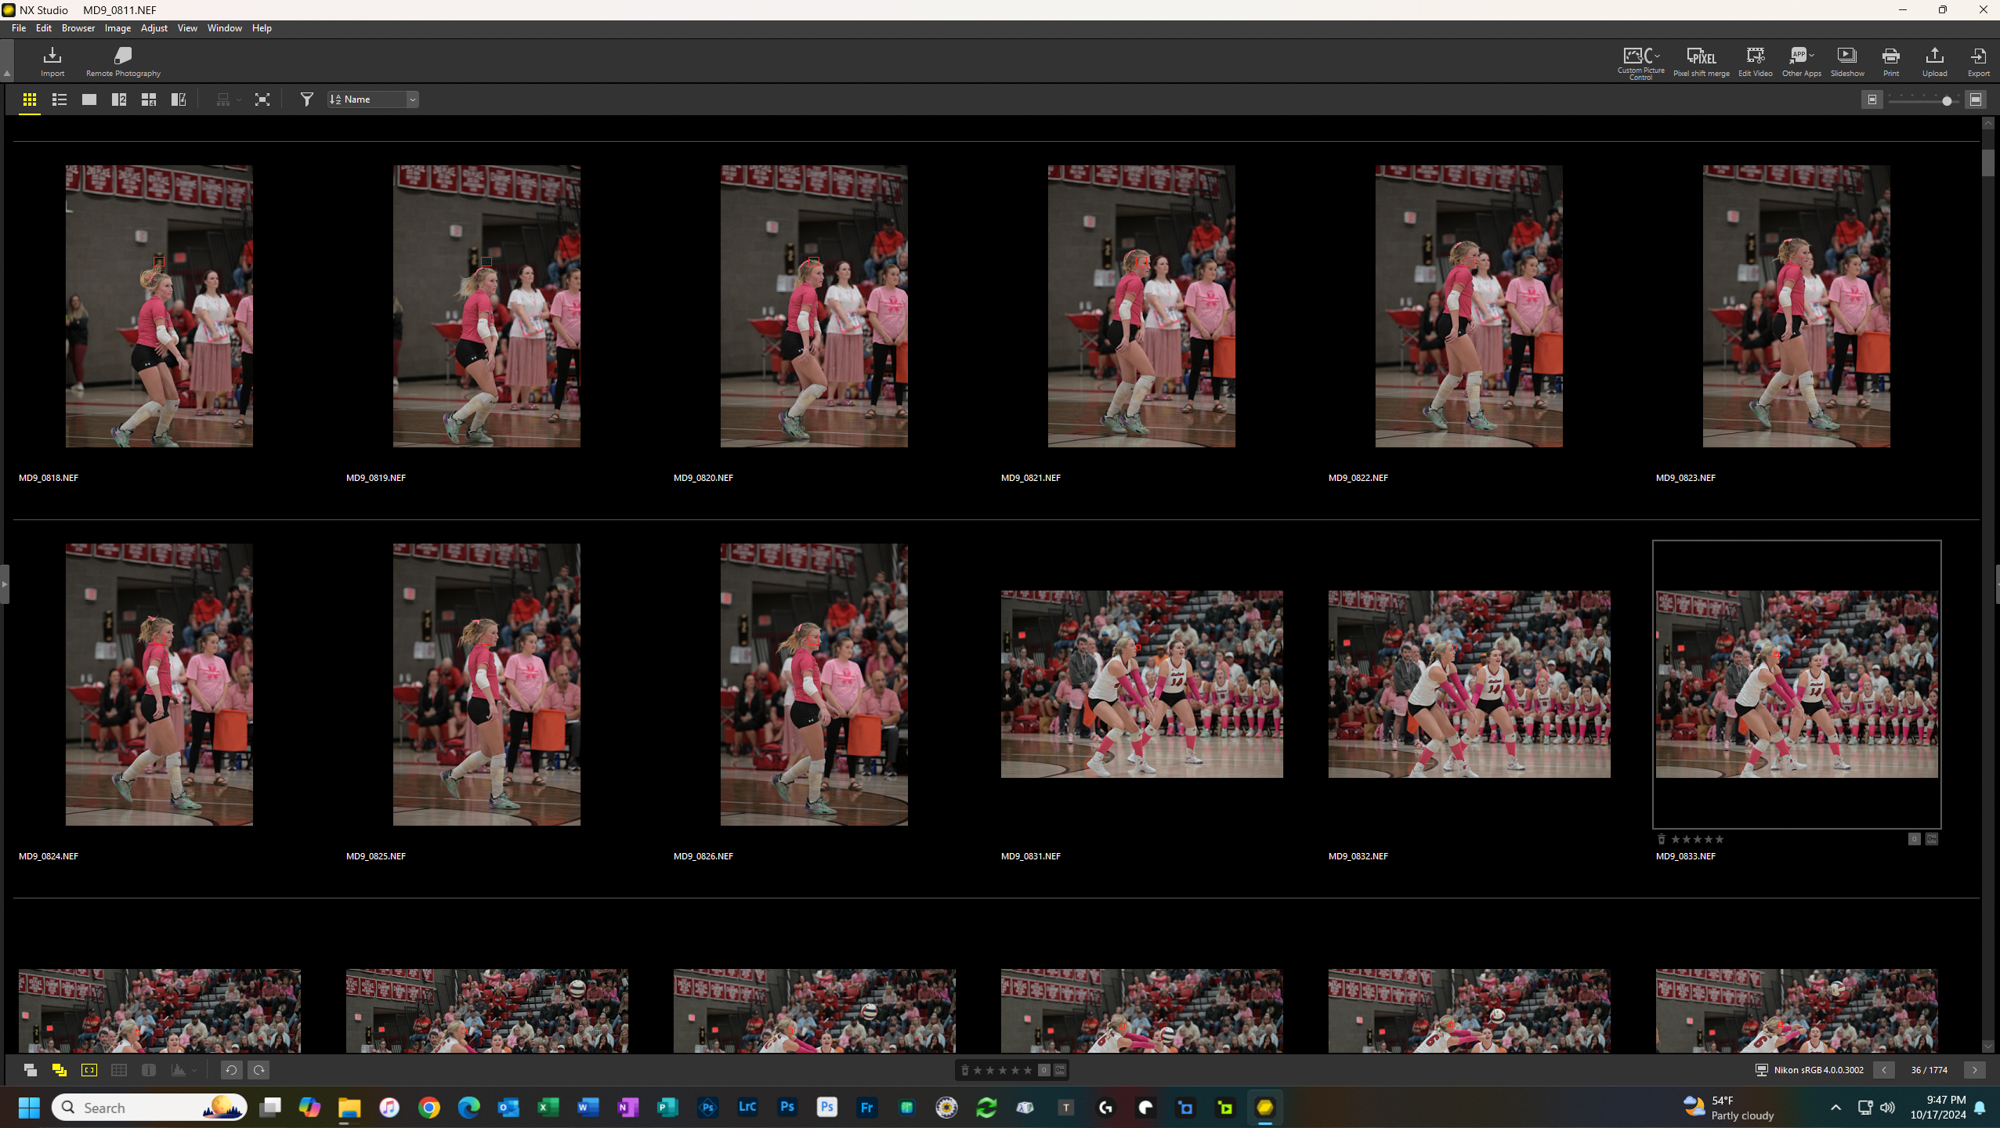Expand the right panel handle

pyautogui.click(x=1996, y=584)
